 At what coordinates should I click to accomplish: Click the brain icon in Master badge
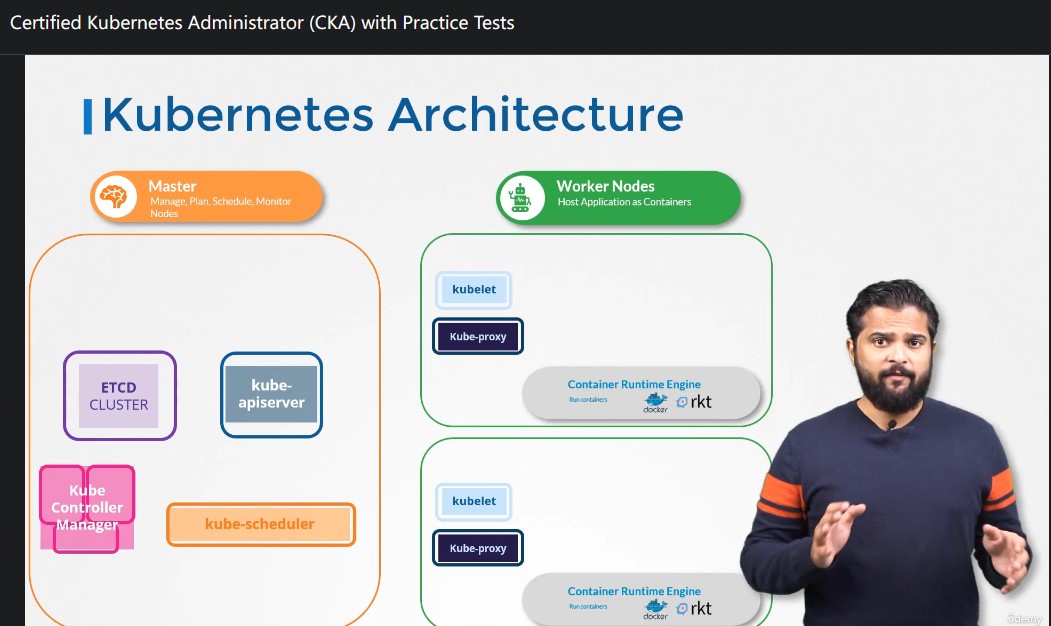[115, 196]
